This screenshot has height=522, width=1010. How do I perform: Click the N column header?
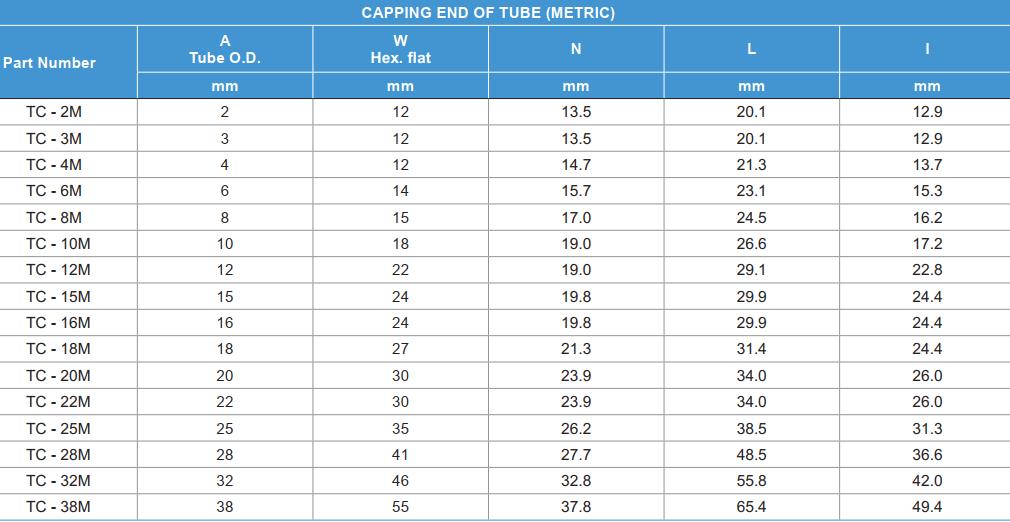pos(576,49)
